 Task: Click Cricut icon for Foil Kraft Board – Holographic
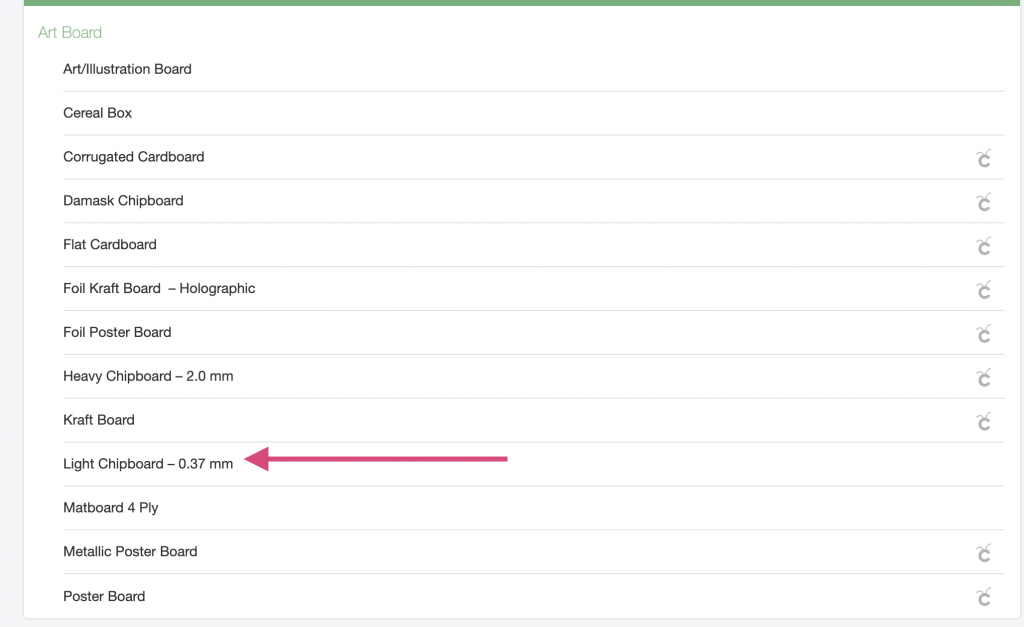tap(984, 289)
